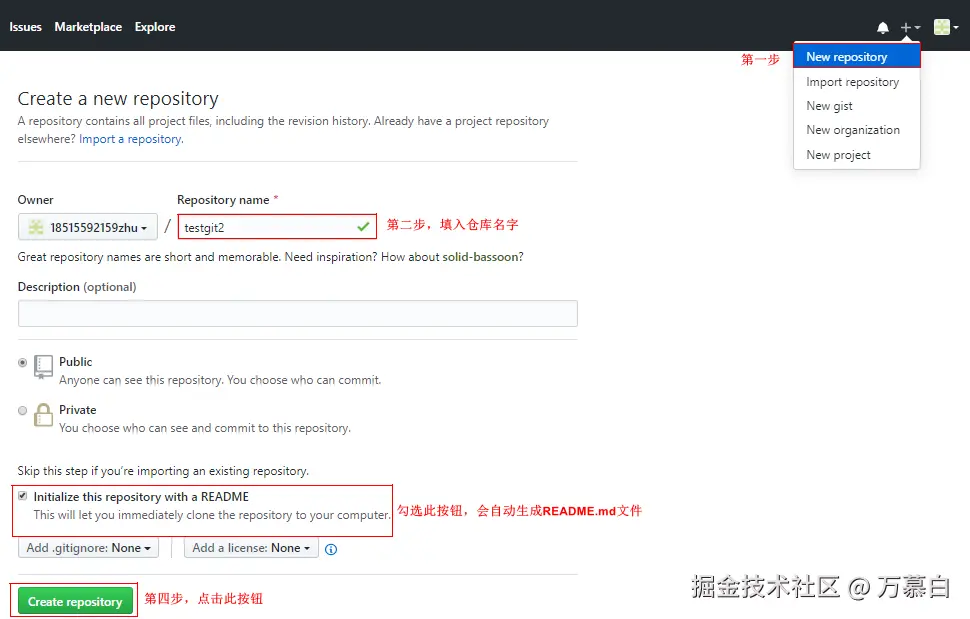Toggle Initialize this repository with a README
Screen dimensions: 970x619
coord(23,496)
